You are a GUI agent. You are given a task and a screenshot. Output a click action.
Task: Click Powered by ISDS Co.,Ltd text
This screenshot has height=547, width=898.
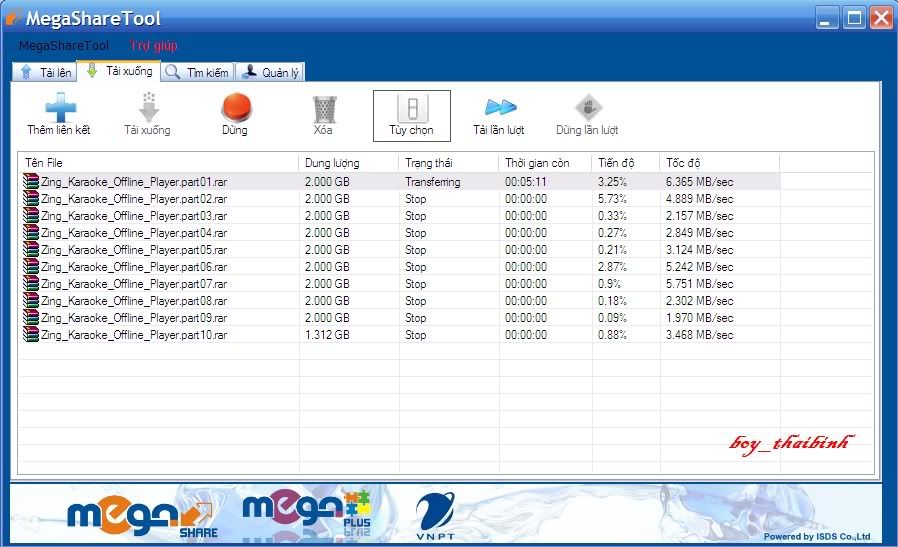[817, 537]
